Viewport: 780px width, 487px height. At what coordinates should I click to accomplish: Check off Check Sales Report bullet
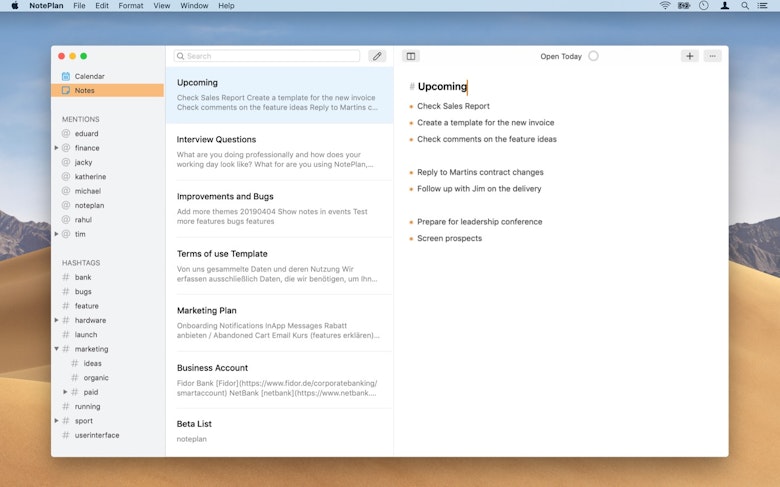[411, 106]
